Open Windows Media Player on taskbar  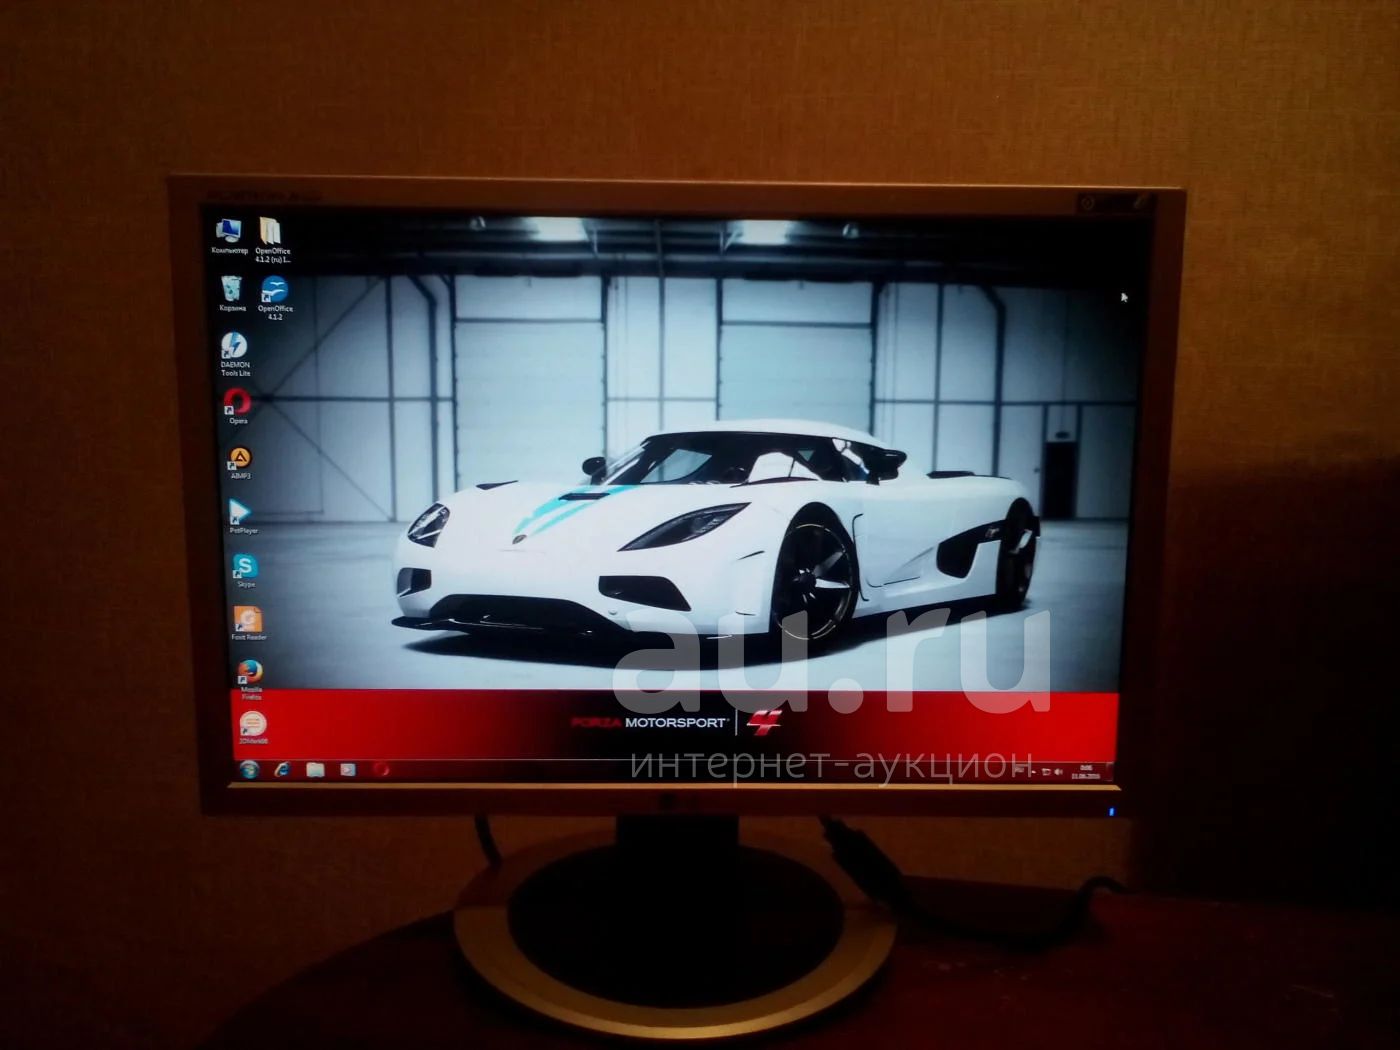tap(347, 770)
